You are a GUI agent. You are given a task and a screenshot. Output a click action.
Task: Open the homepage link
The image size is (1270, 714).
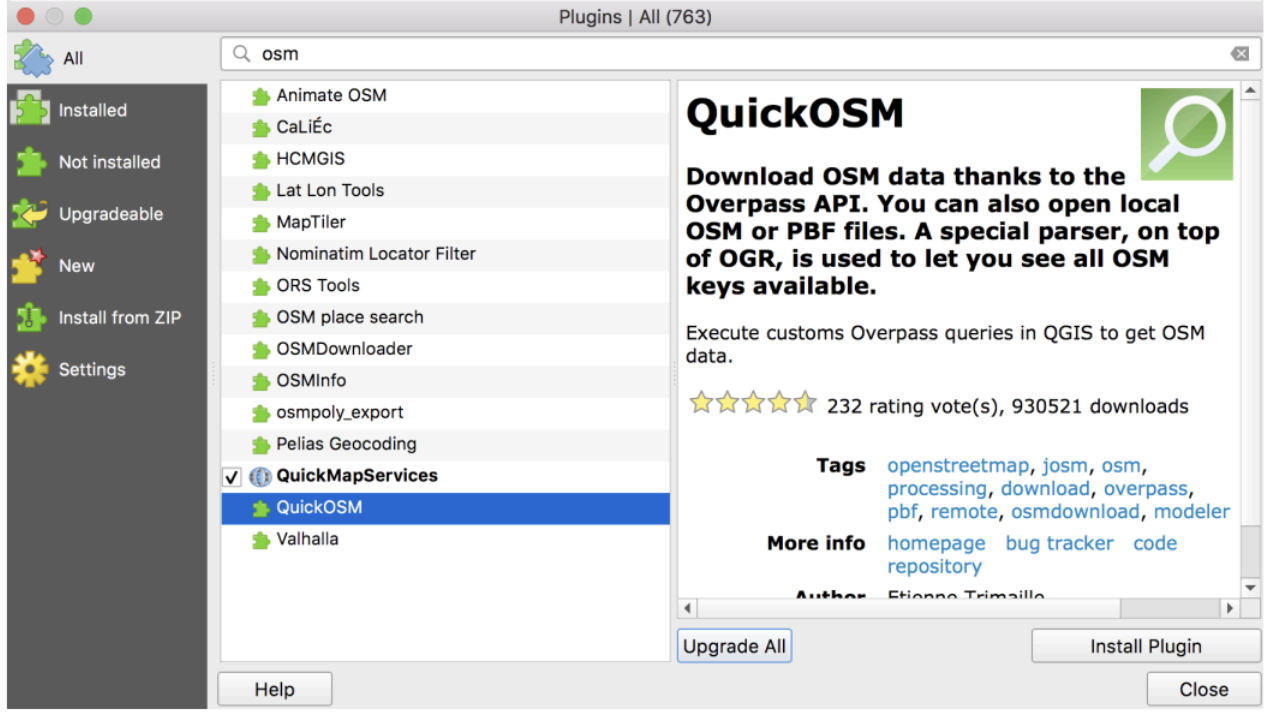pos(936,543)
